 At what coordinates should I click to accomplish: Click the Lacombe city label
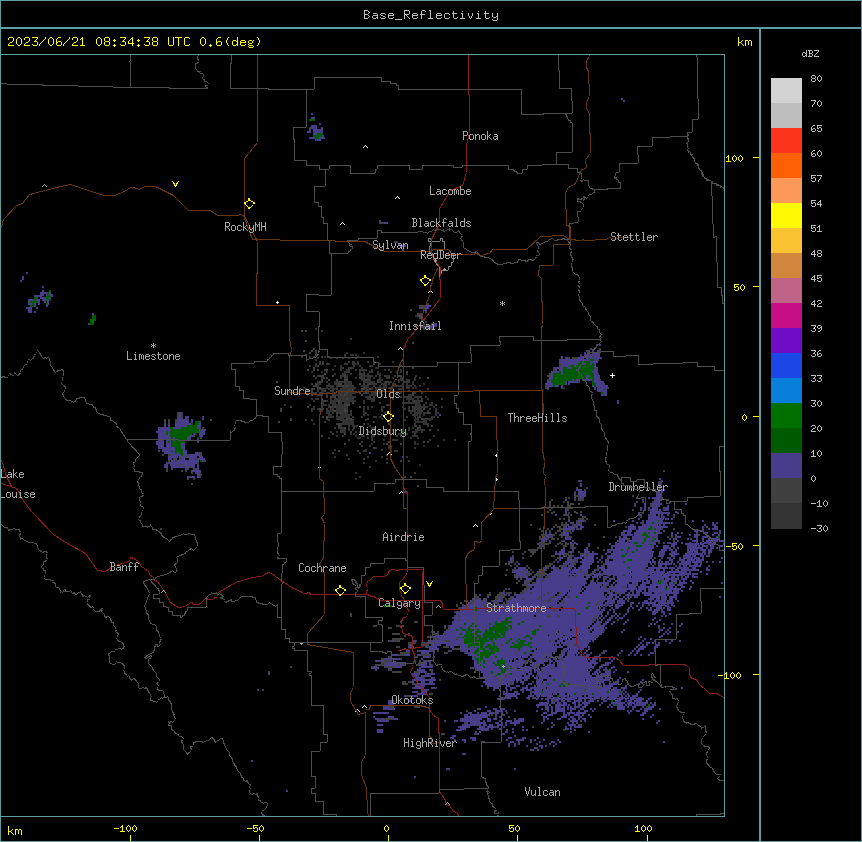pyautogui.click(x=450, y=191)
